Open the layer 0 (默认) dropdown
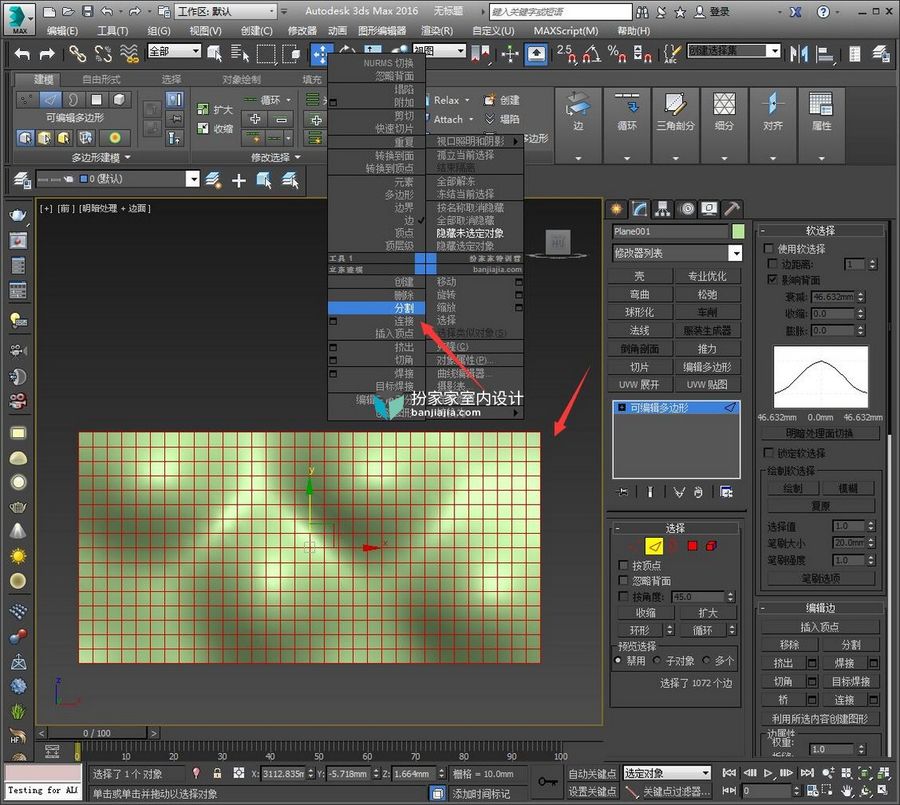 117,179
